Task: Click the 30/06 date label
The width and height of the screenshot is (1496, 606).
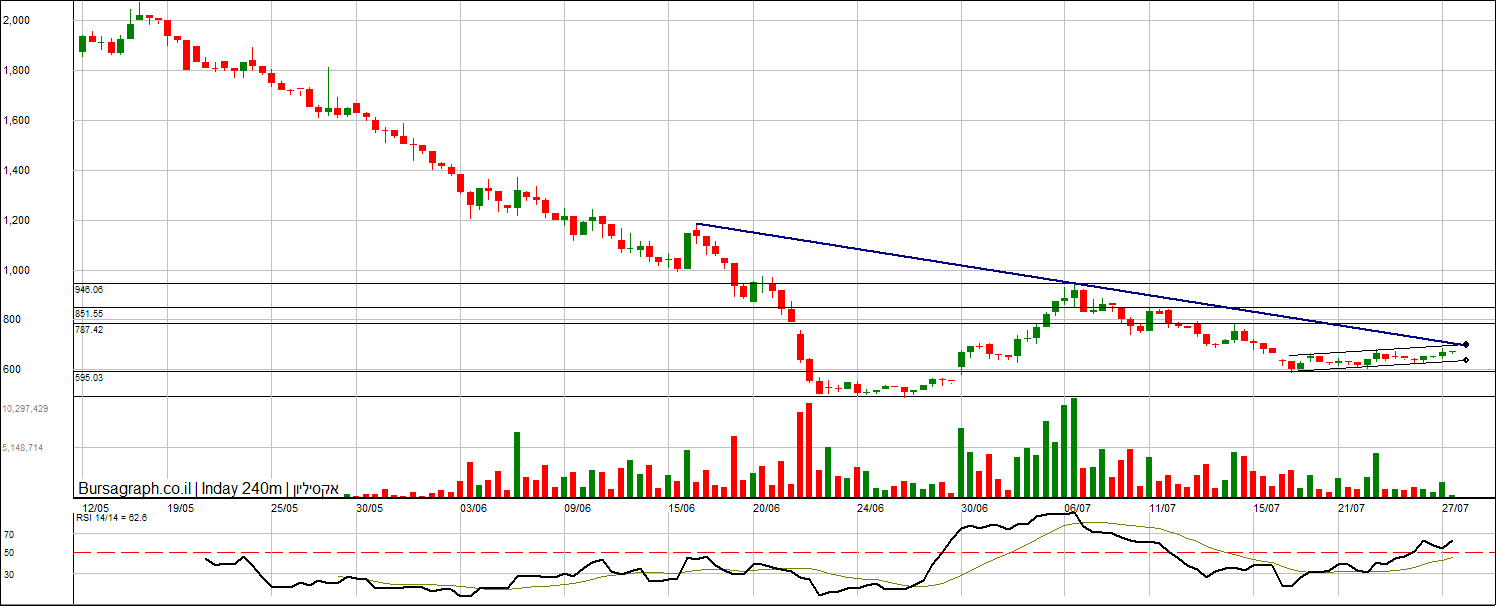Action: (x=975, y=508)
